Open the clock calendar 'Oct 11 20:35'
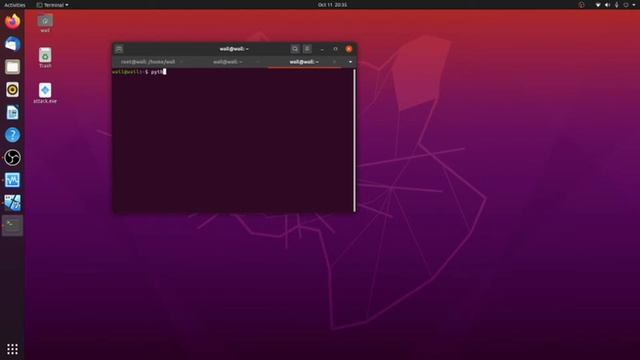Viewport: 640px width, 360px height. tap(332, 5)
